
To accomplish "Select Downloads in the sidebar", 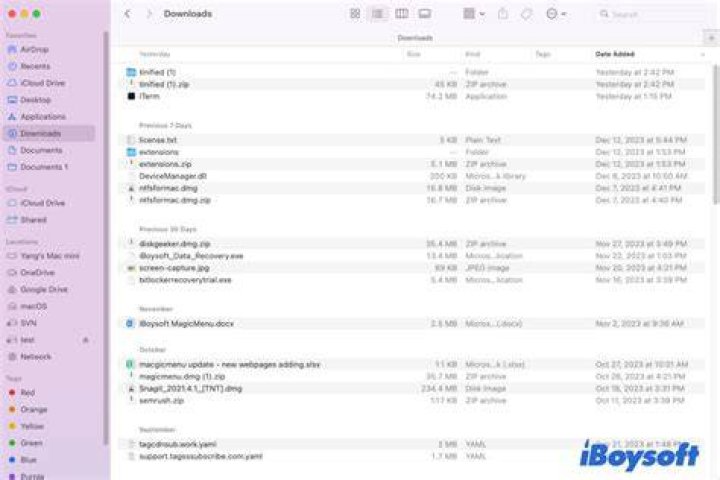I will [49, 134].
